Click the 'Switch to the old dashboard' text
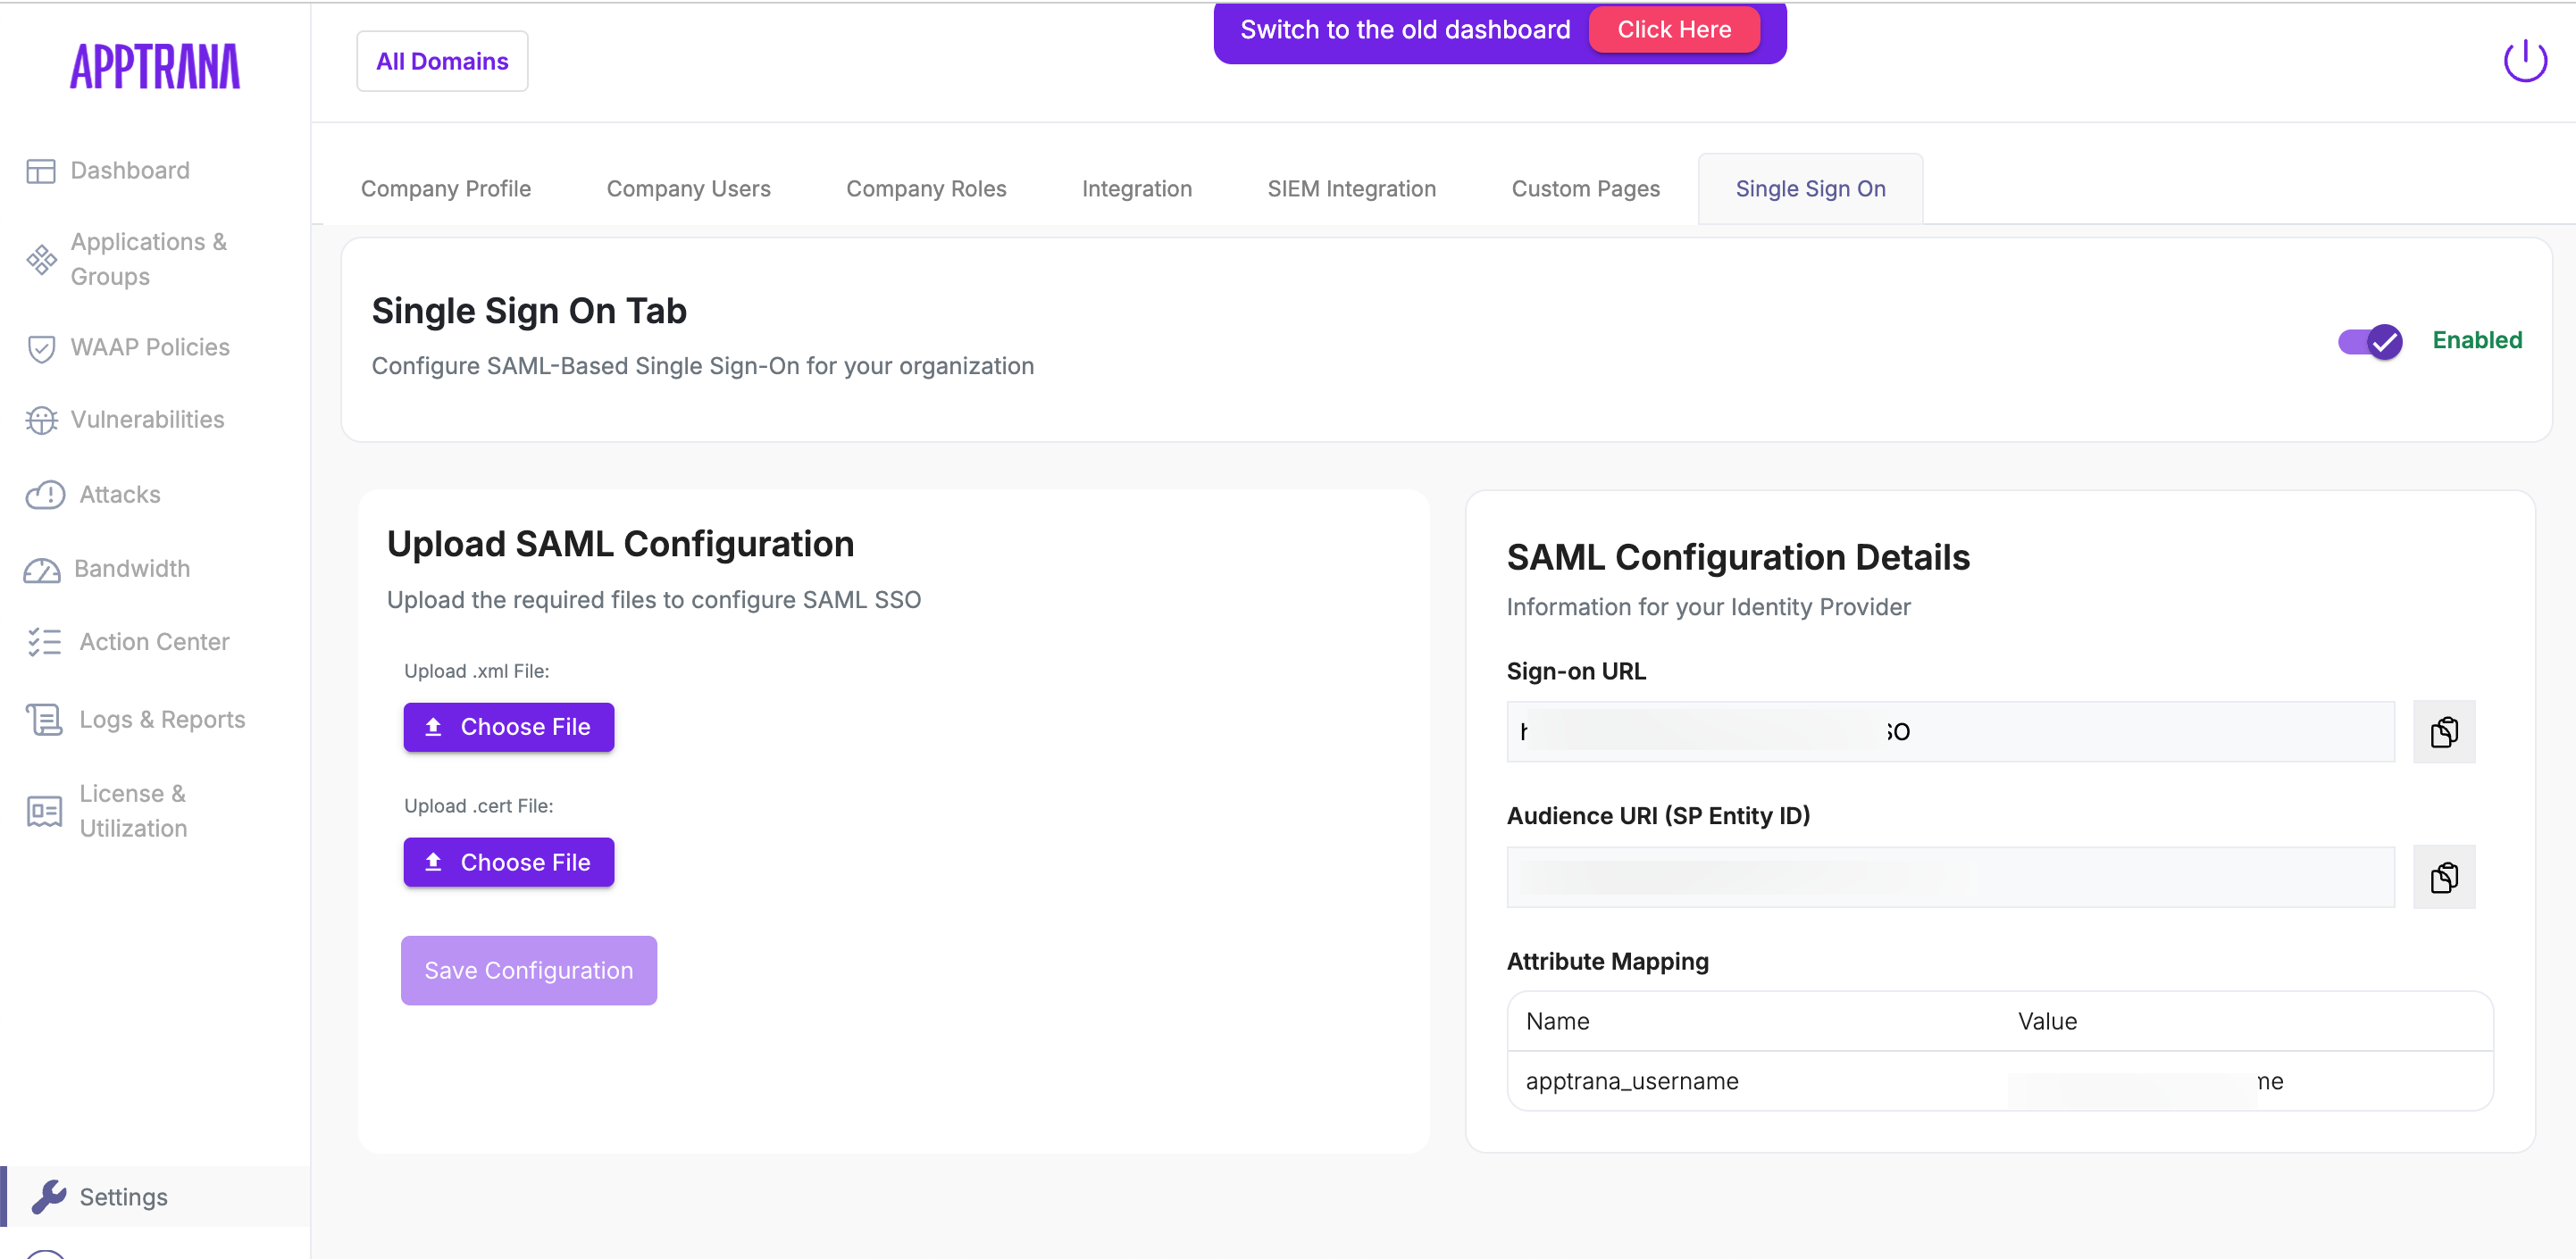This screenshot has width=2576, height=1259. click(1405, 30)
